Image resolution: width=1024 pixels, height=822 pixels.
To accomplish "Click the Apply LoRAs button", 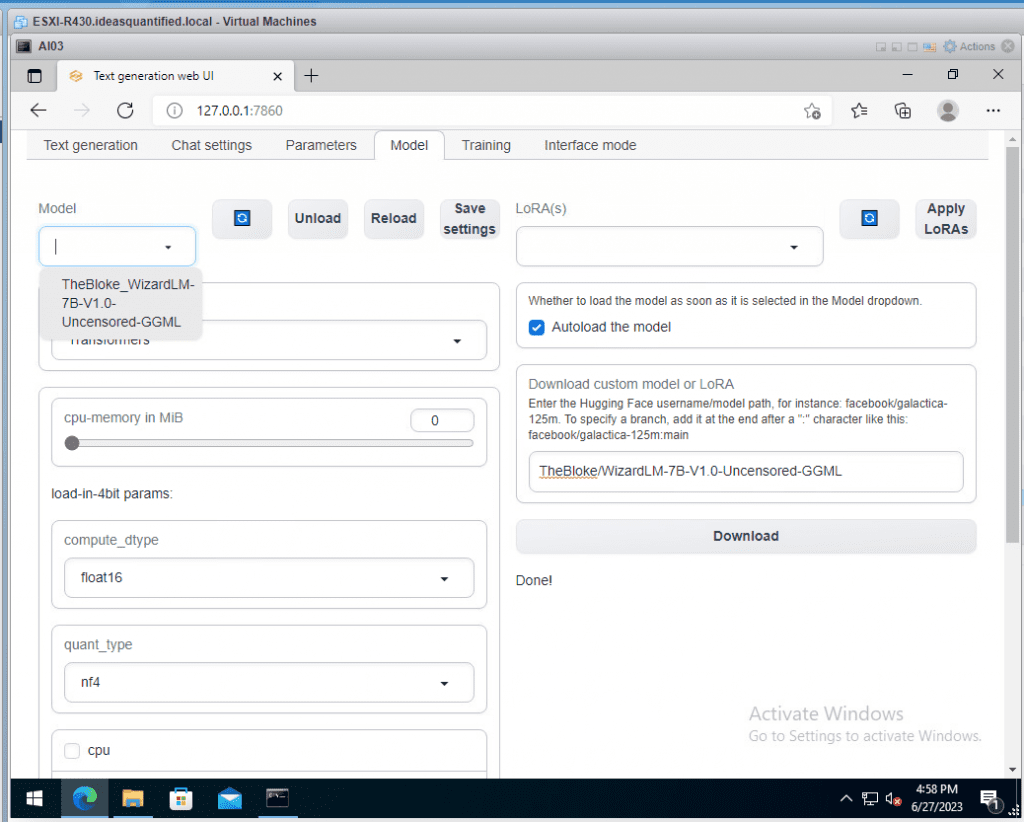I will pyautogui.click(x=946, y=218).
